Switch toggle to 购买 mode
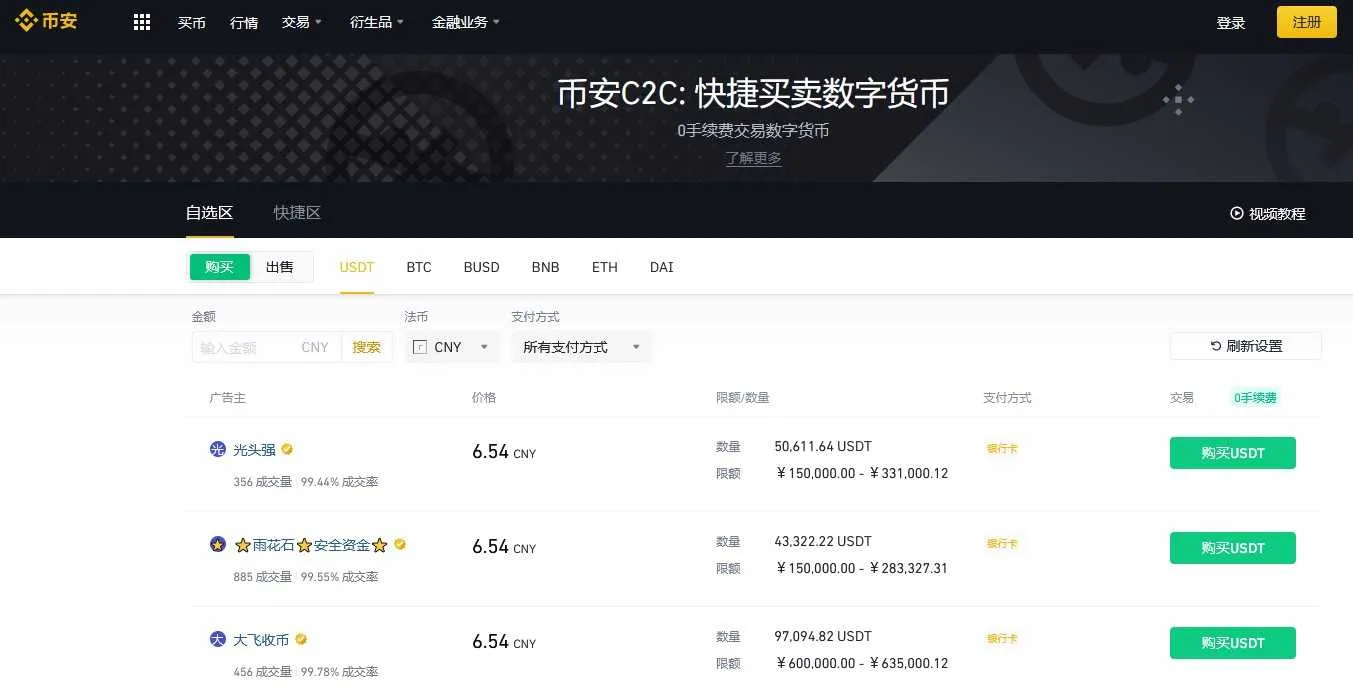The height and width of the screenshot is (700, 1353). click(x=220, y=267)
